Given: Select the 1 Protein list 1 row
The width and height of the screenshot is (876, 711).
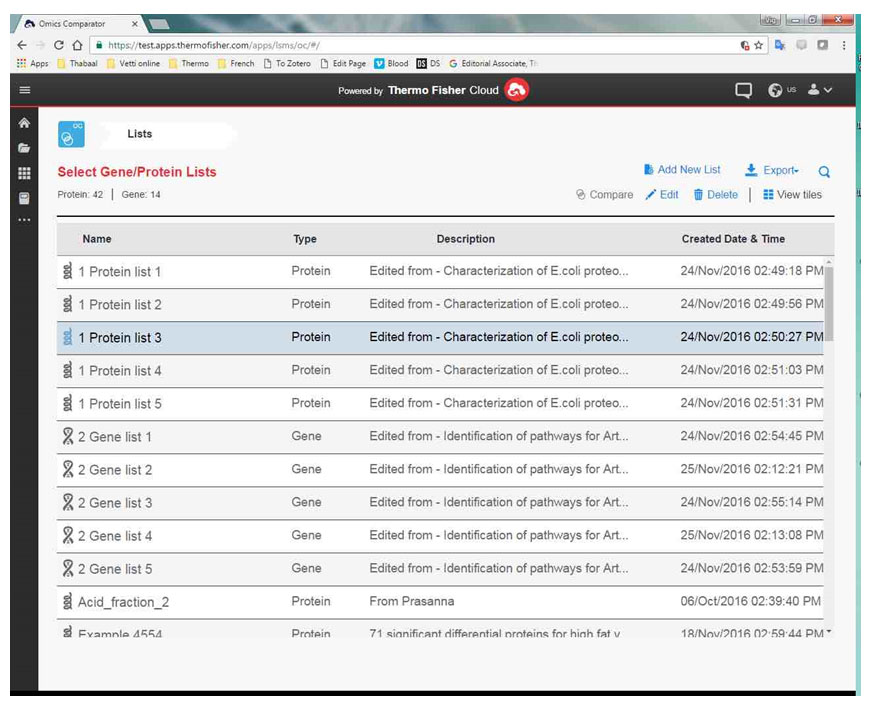Looking at the screenshot, I should (440, 271).
